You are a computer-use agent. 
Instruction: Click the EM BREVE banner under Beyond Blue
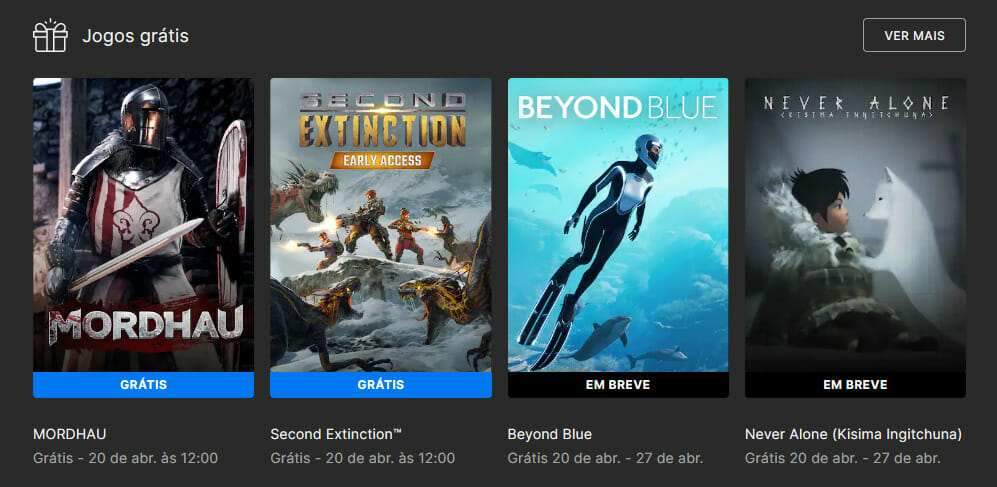(618, 385)
